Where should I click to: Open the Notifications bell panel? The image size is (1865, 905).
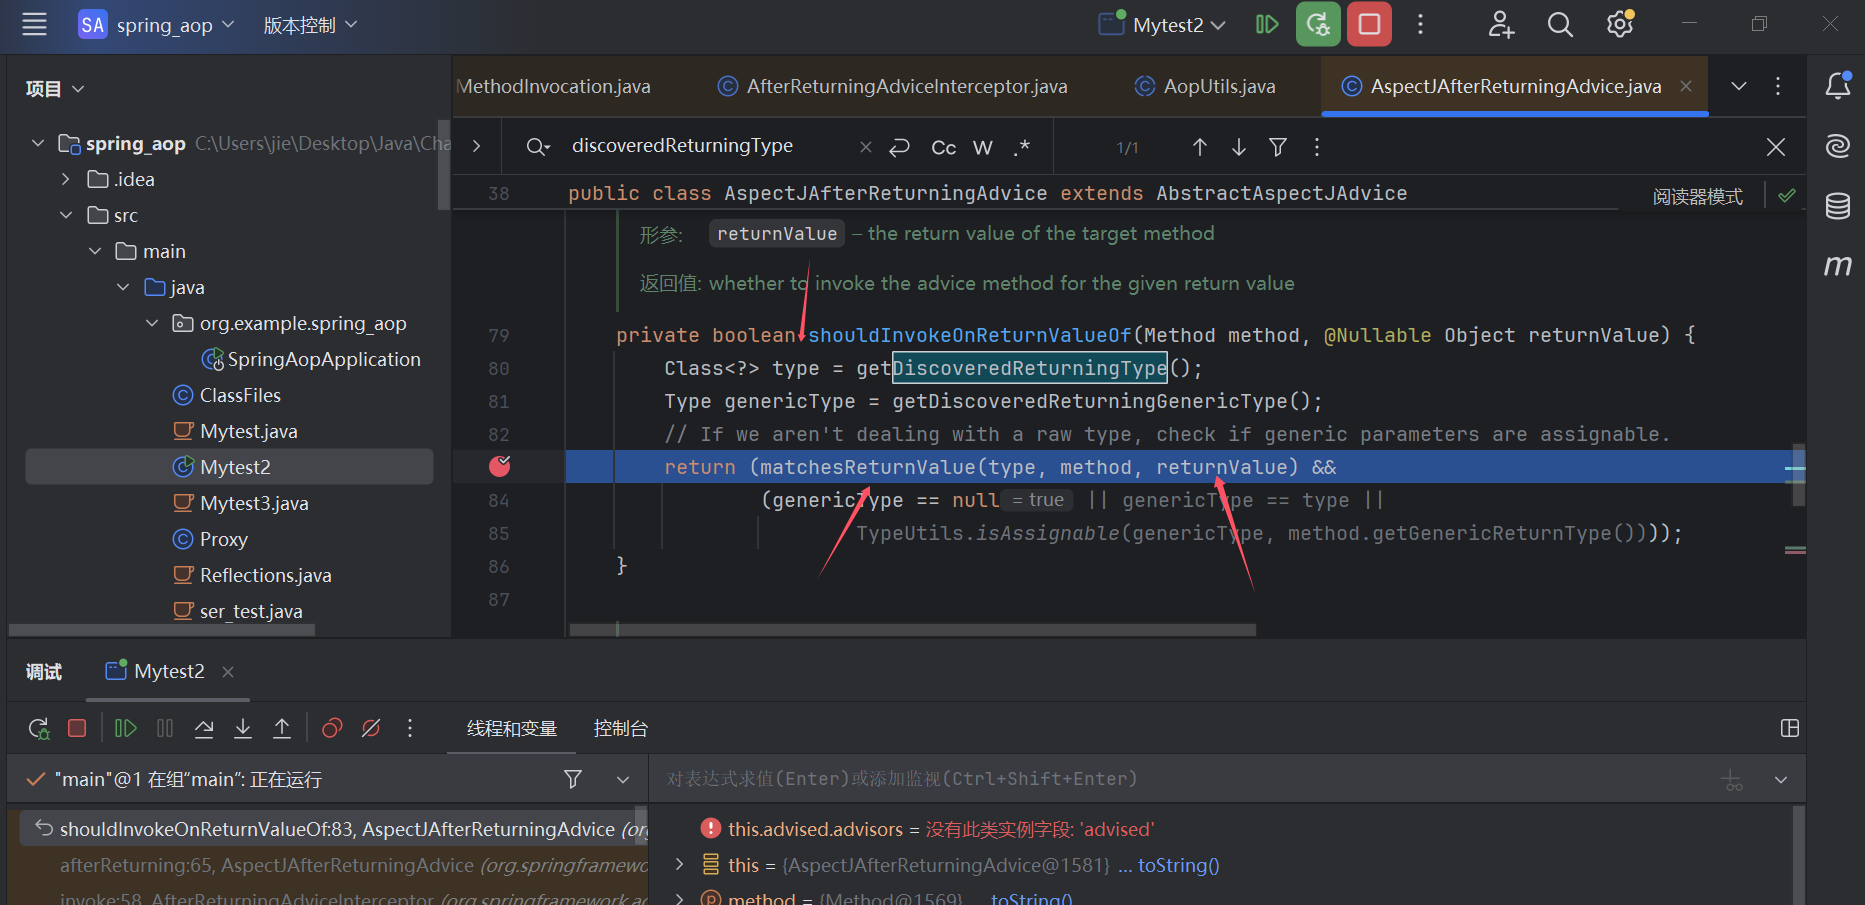(1837, 86)
